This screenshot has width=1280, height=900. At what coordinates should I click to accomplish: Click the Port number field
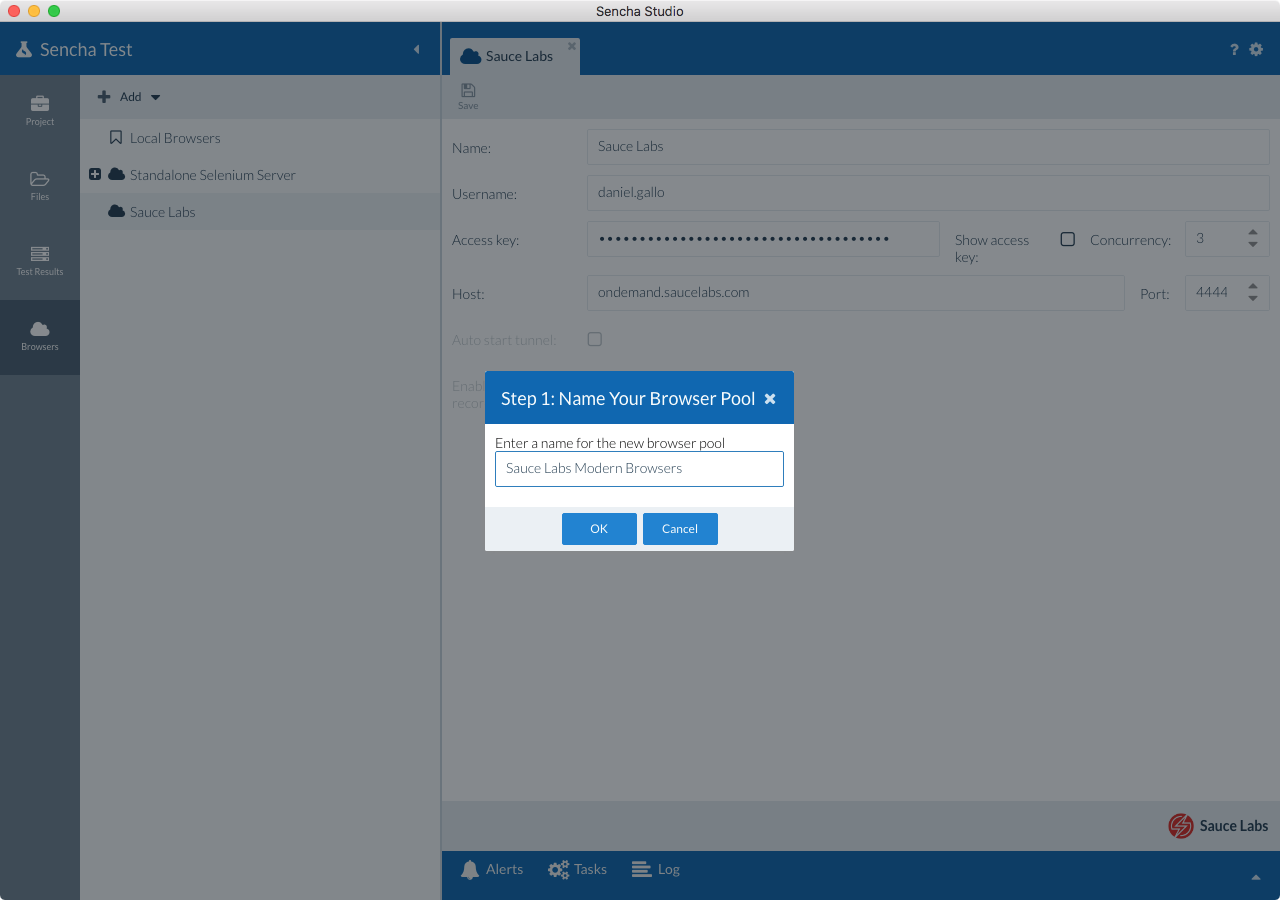[x=1214, y=293]
